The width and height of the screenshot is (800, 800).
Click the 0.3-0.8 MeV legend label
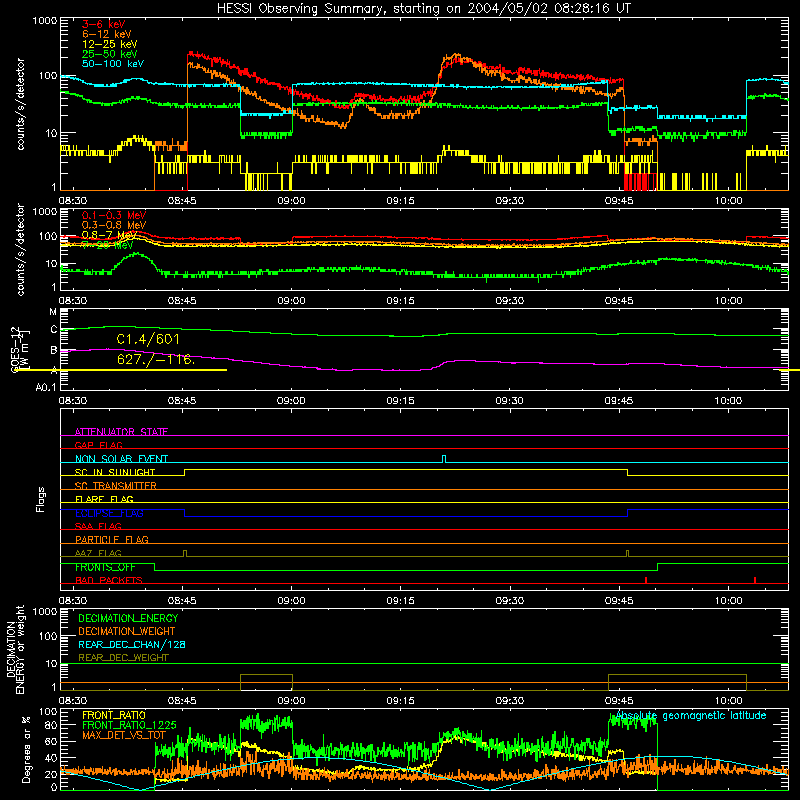[x=114, y=225]
